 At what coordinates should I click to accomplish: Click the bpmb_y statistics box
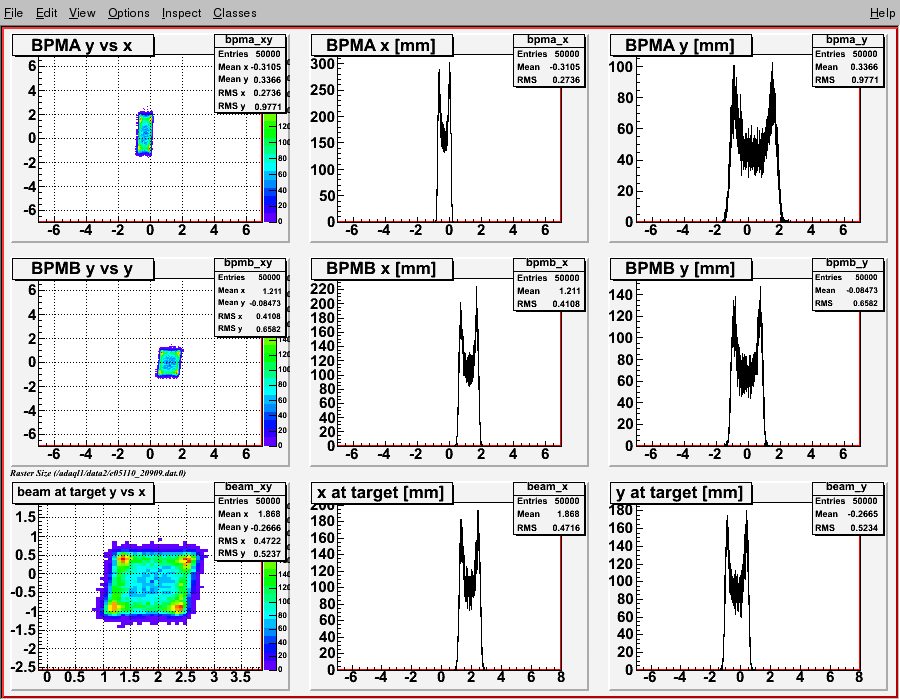coord(848,284)
